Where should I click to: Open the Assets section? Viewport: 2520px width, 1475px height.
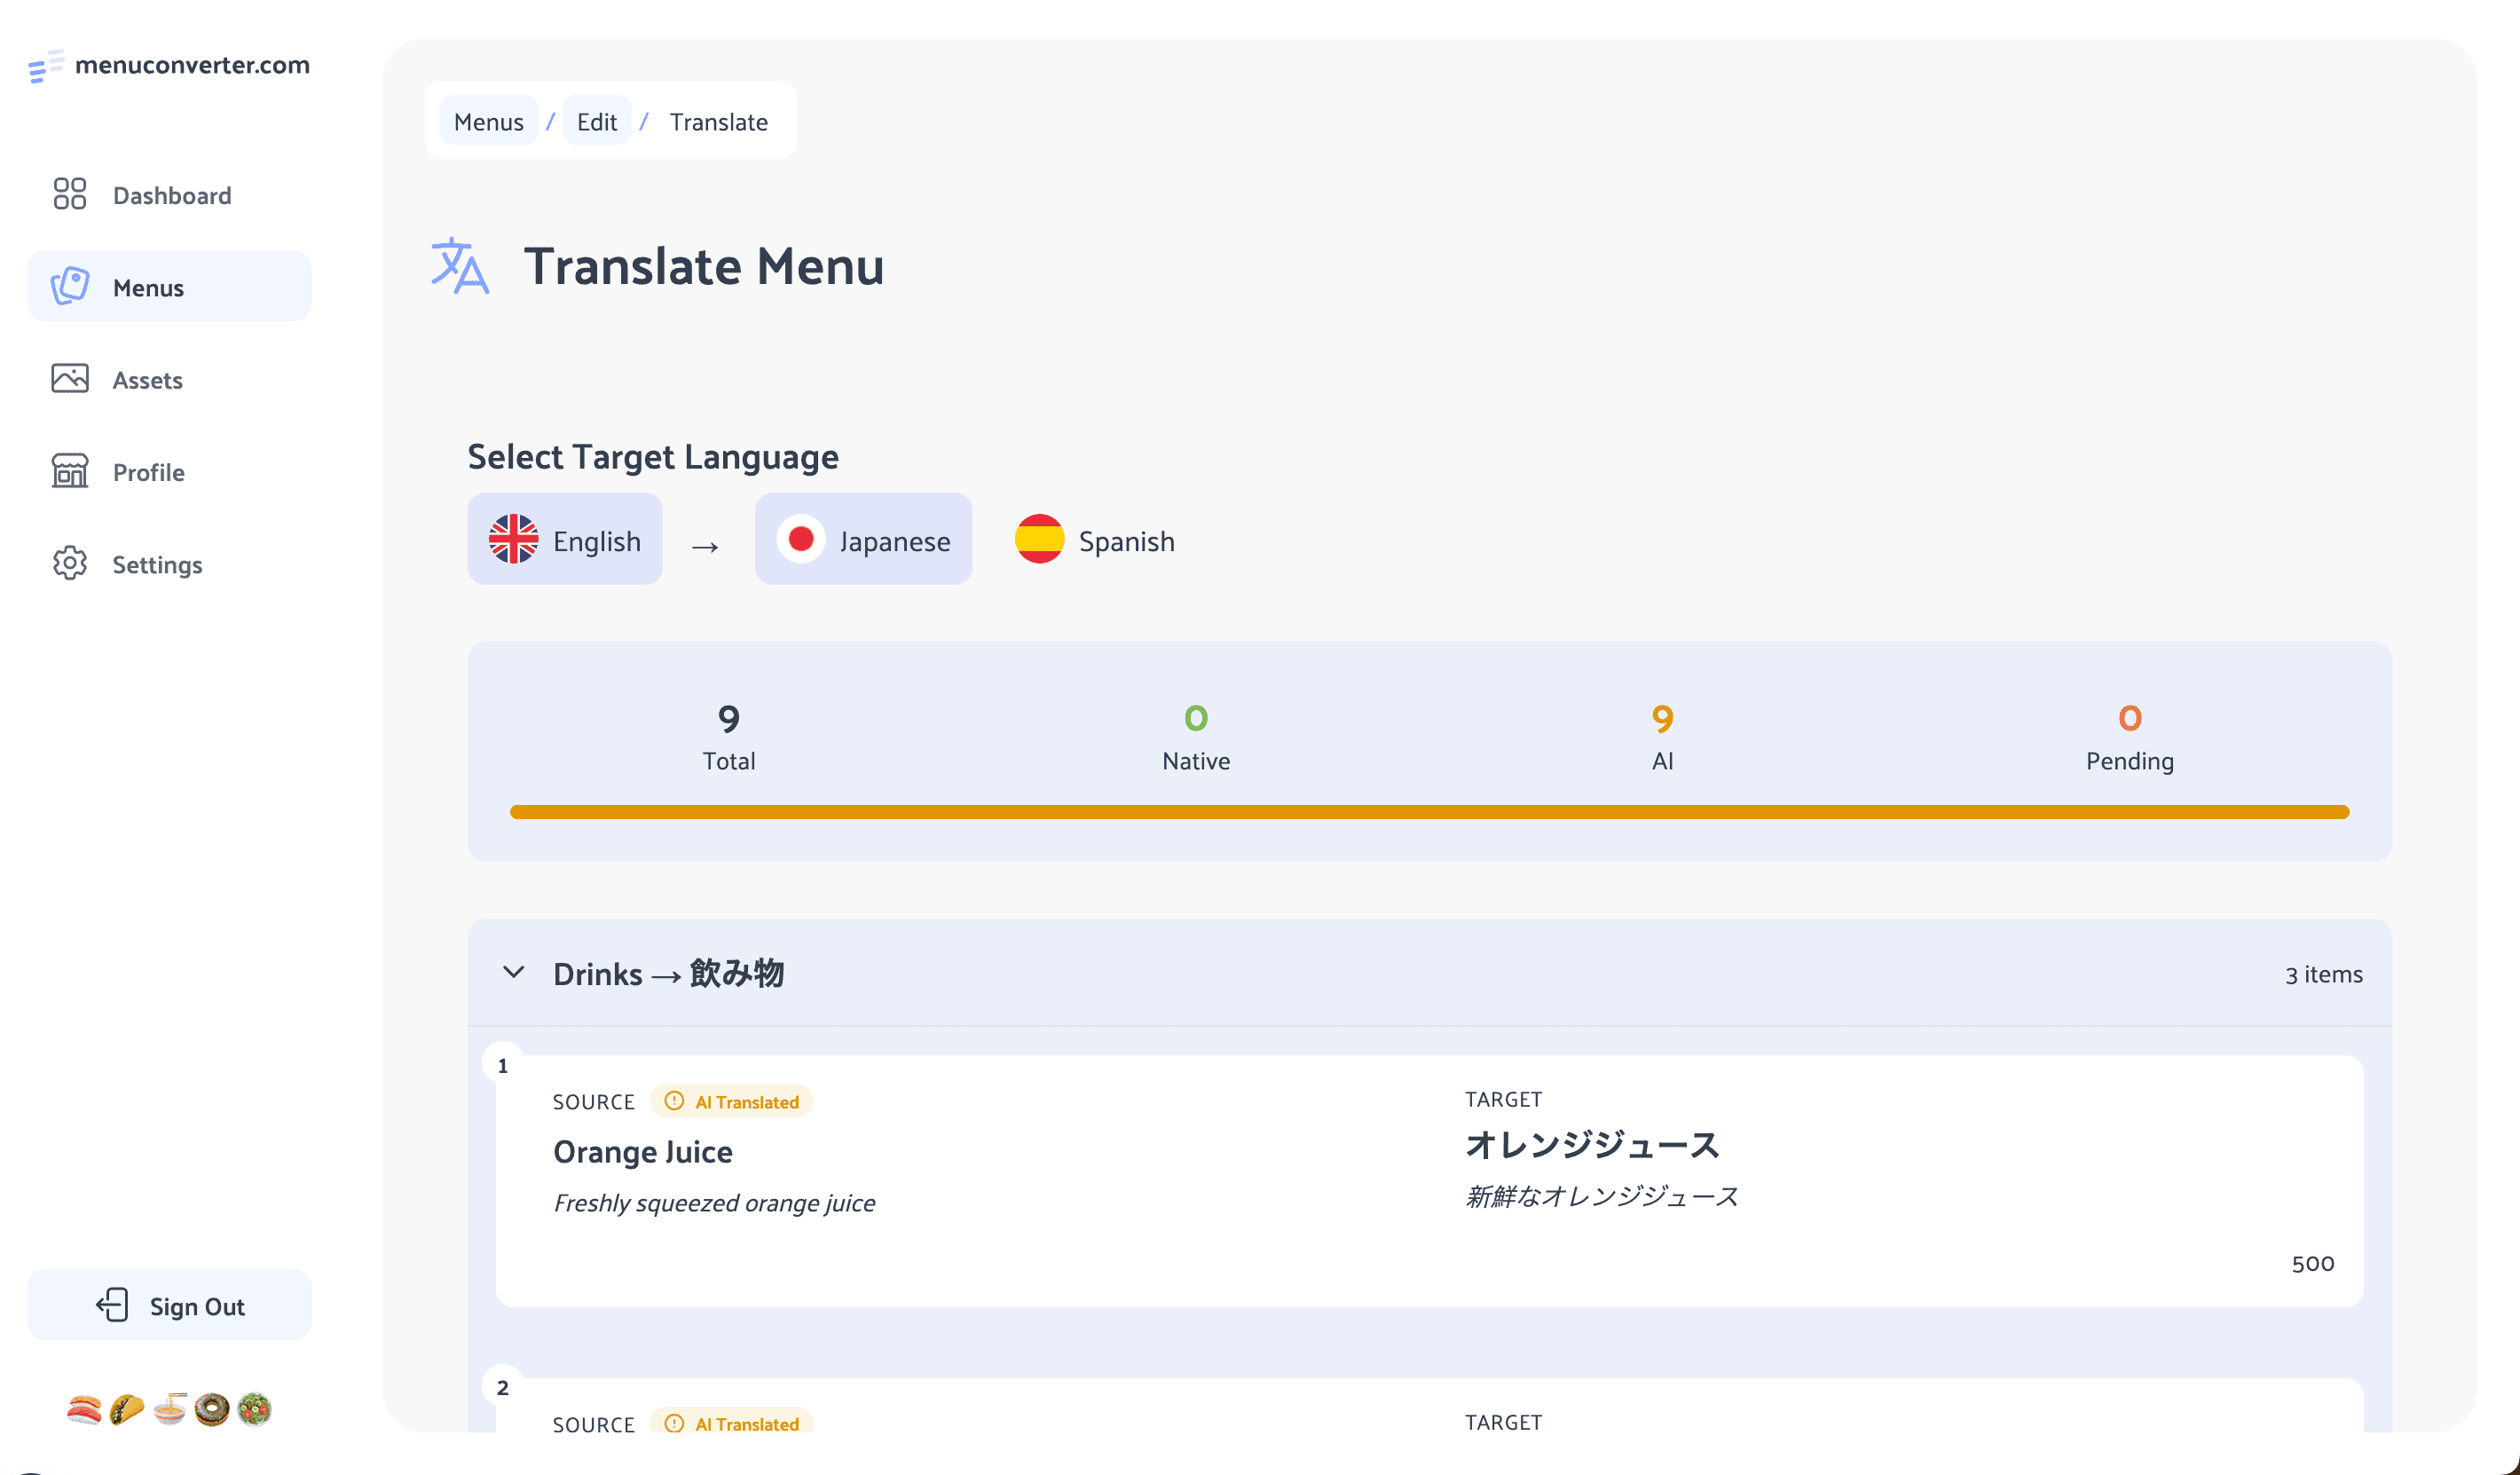(147, 379)
